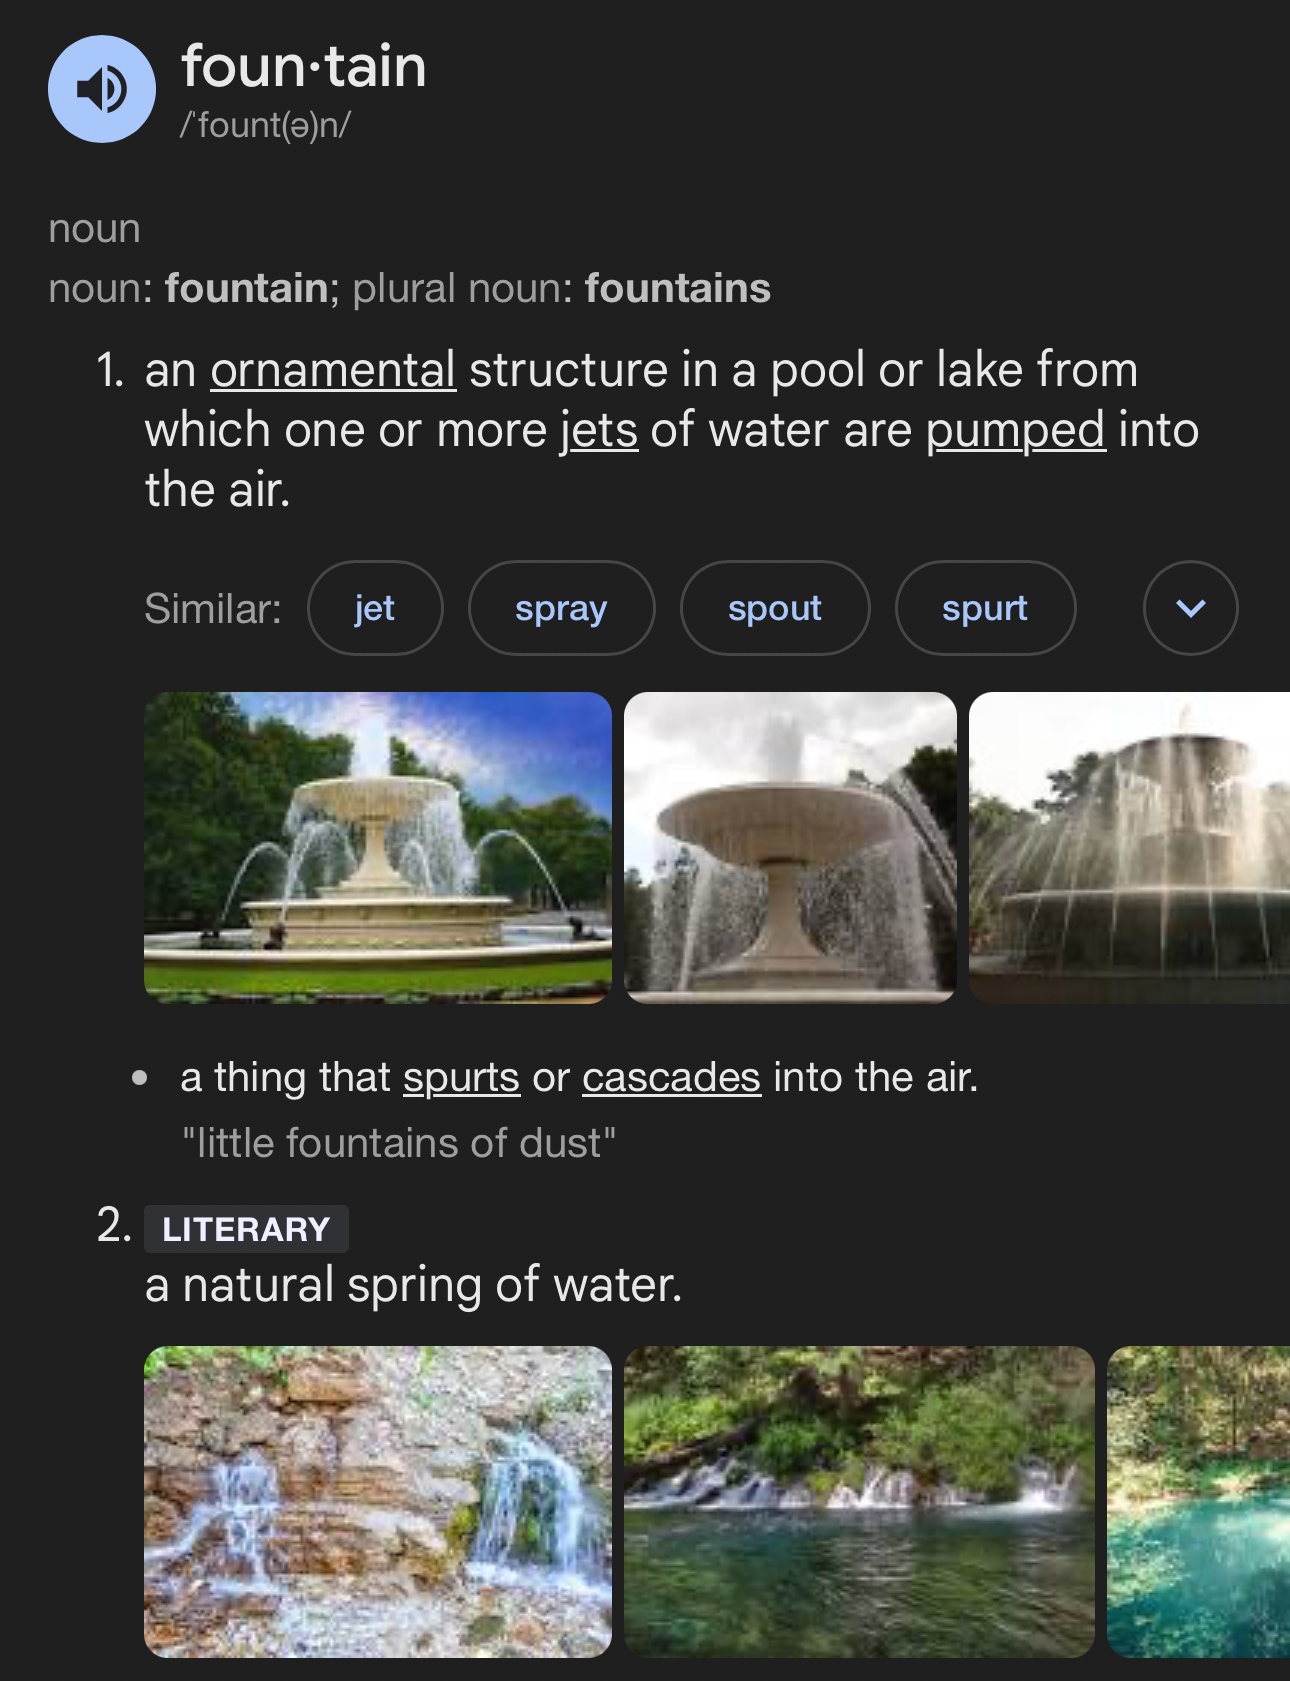This screenshot has width=1290, height=1681.
Task: Open the "pumped" word link
Action: (1015, 430)
